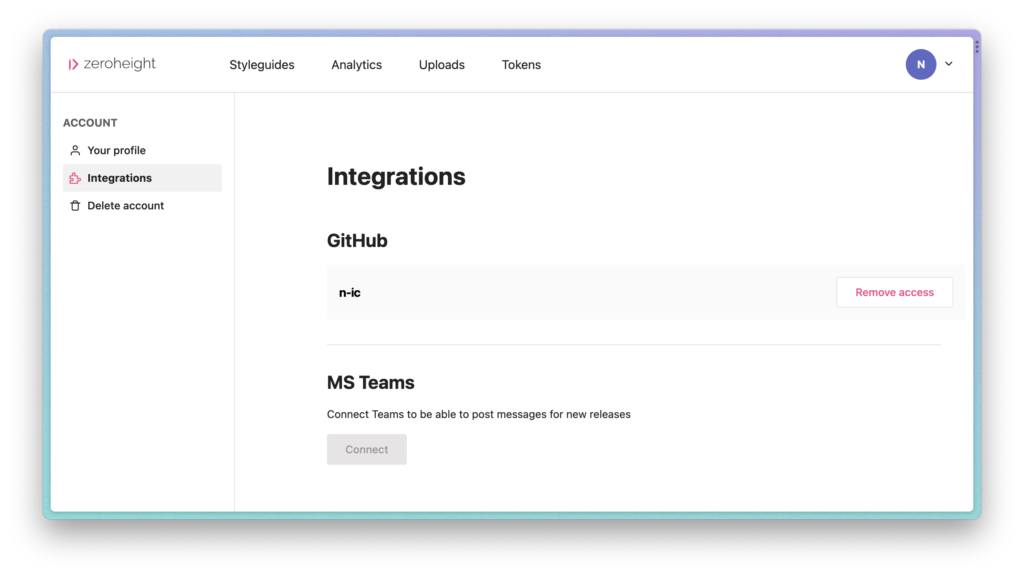
Task: Click the n-ic GitHub account name
Action: pos(349,293)
